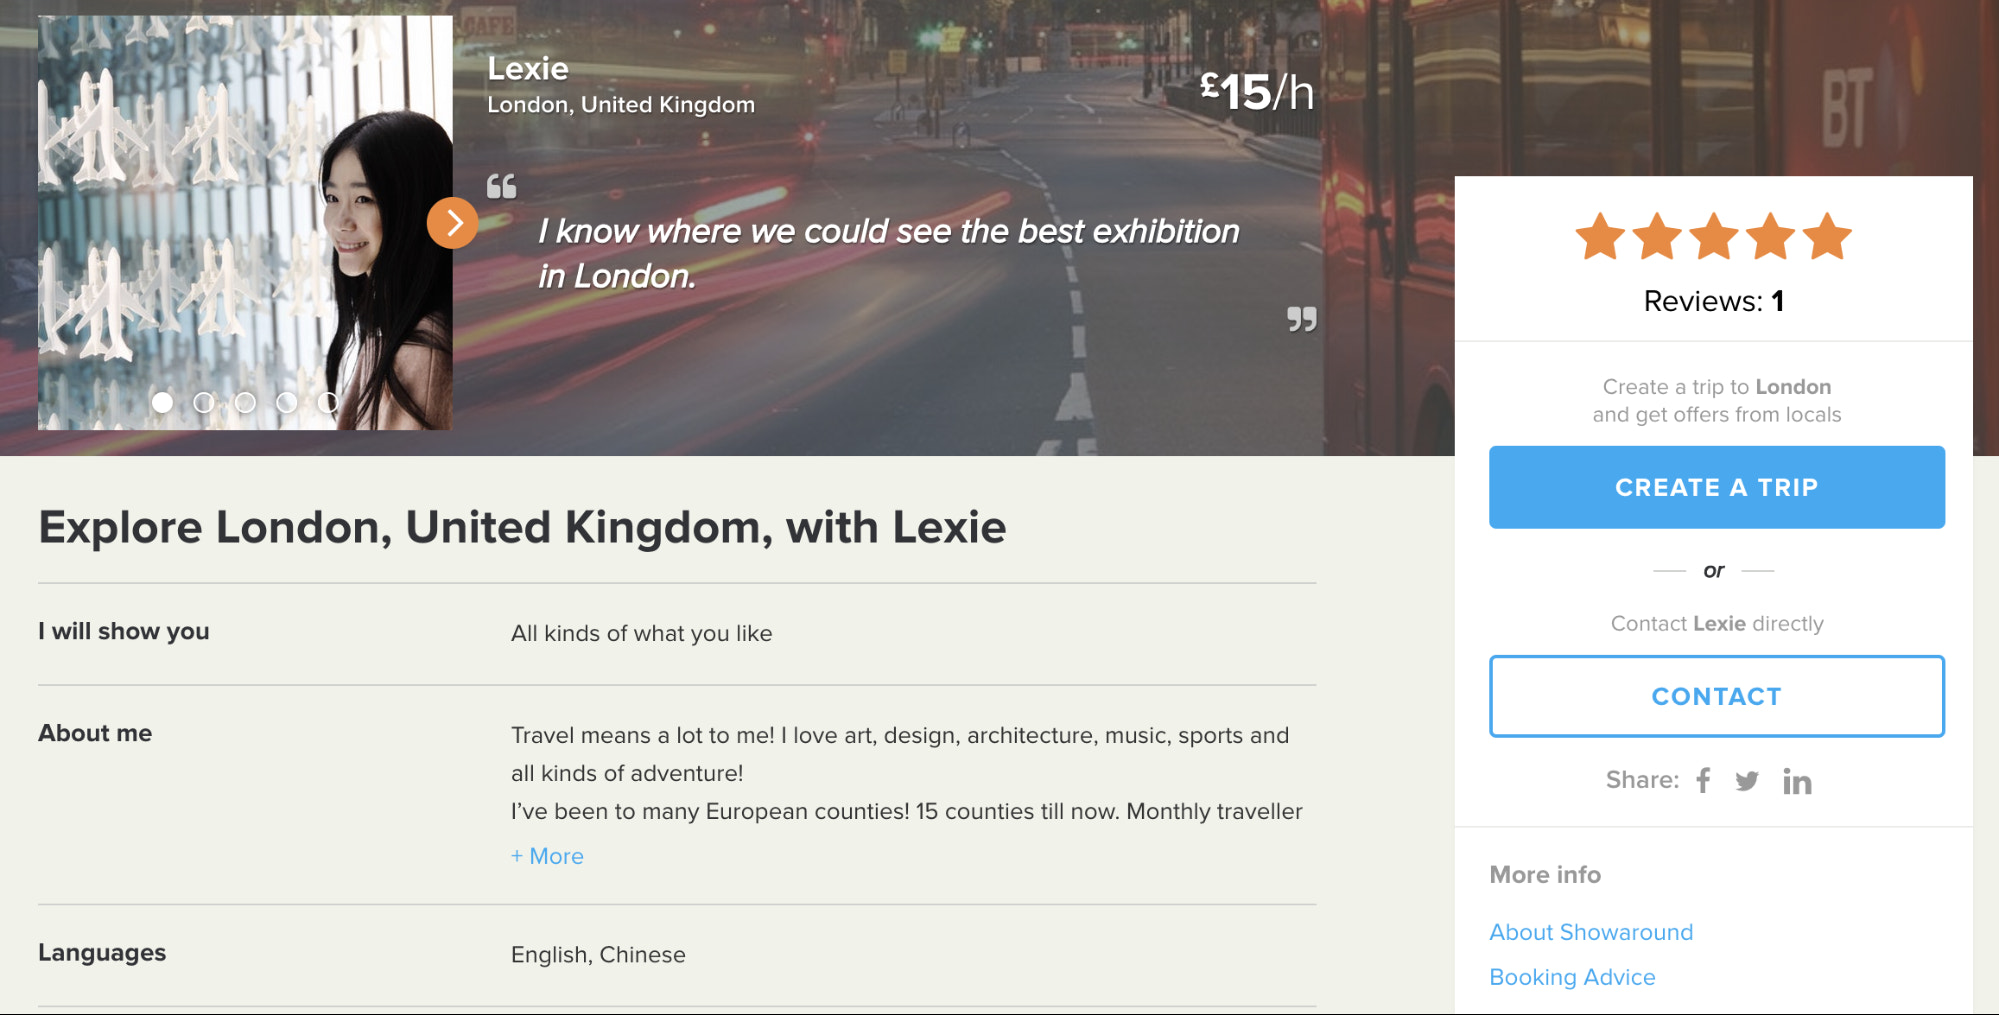Select the fourth photo carousel dot
The image size is (1999, 1015).
pyautogui.click(x=287, y=402)
